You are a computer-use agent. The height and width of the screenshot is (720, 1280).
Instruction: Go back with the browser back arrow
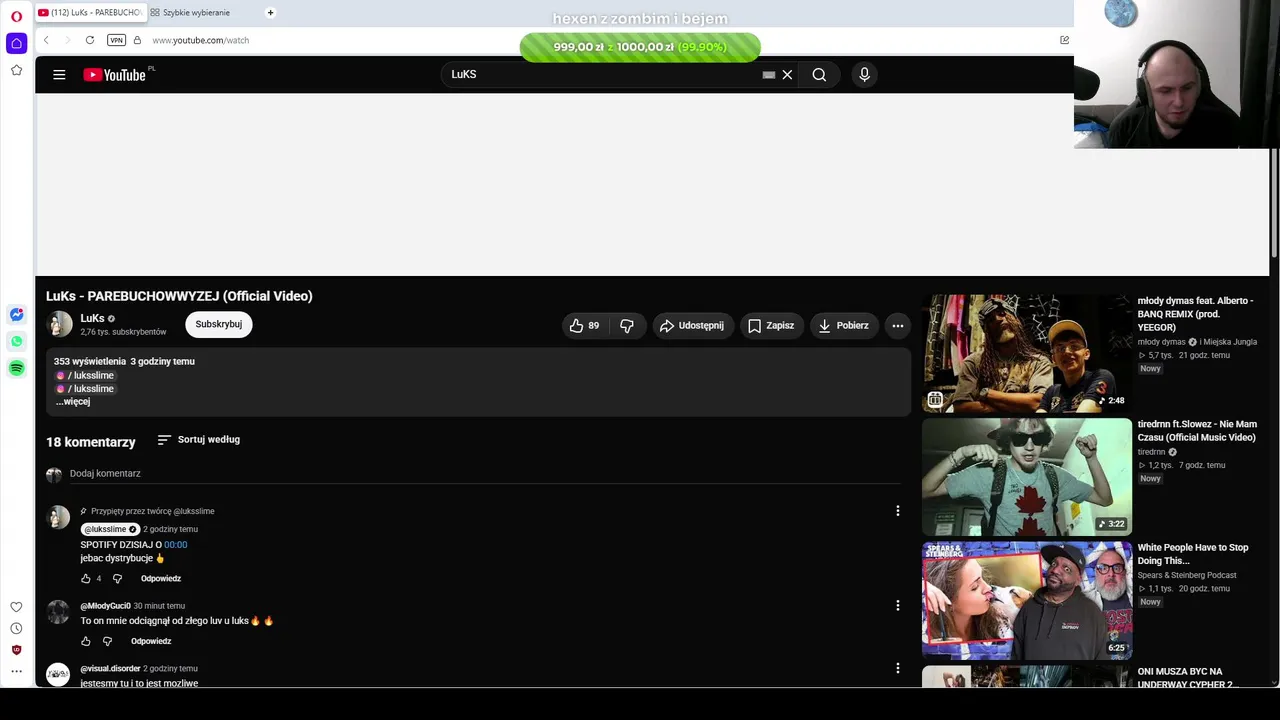[x=46, y=40]
